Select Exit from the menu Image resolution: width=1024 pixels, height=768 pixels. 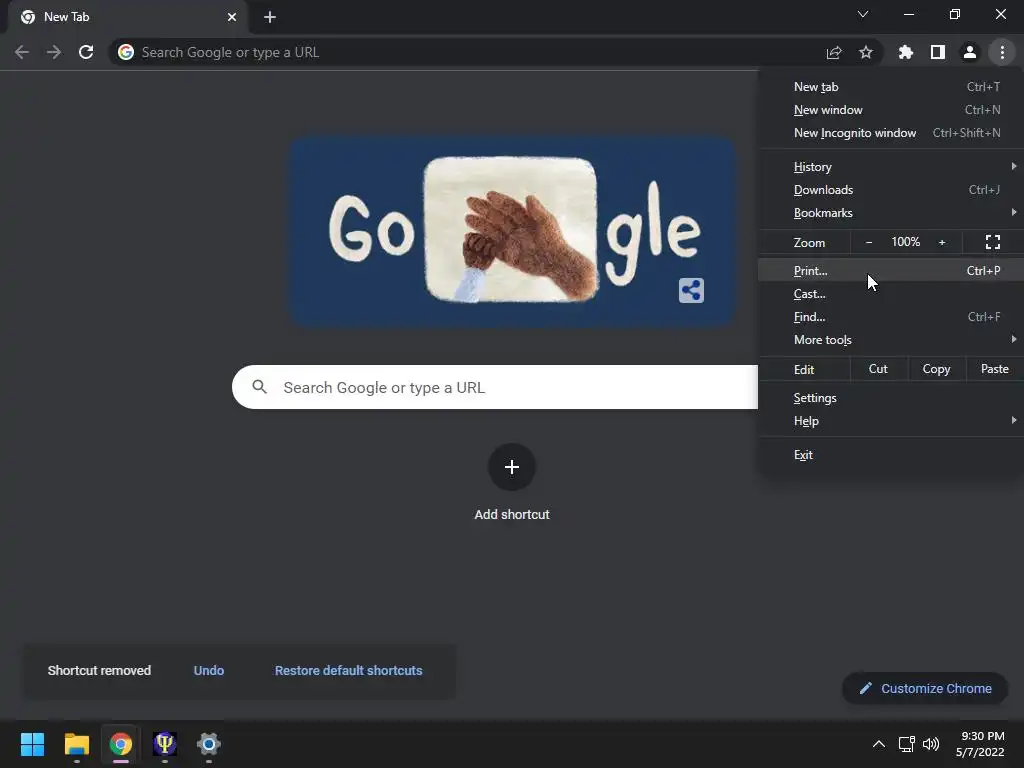891,455
